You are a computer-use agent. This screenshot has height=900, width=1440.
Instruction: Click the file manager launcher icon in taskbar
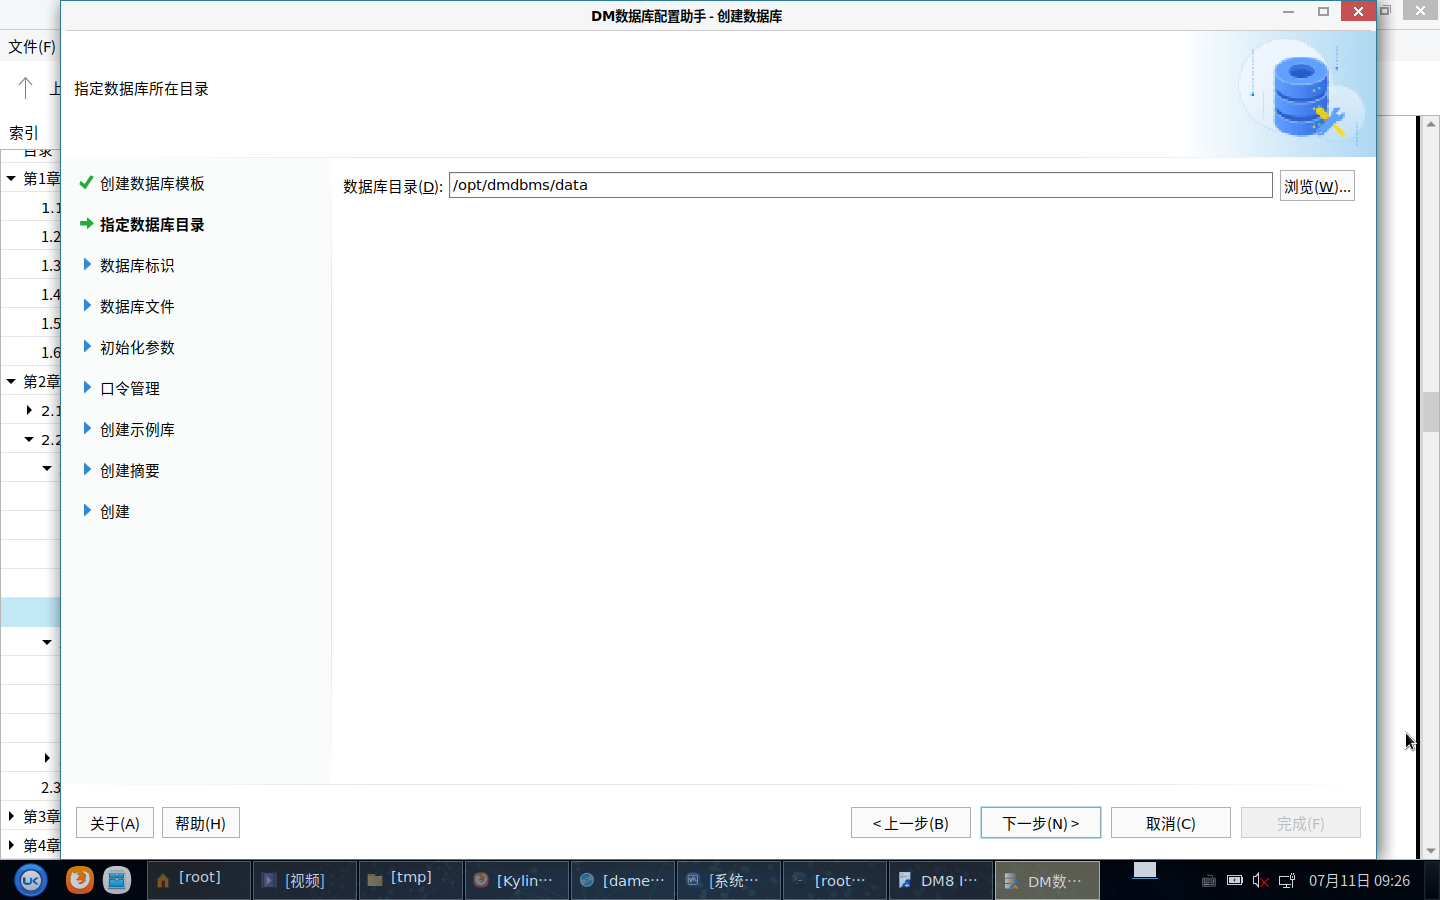(x=117, y=880)
